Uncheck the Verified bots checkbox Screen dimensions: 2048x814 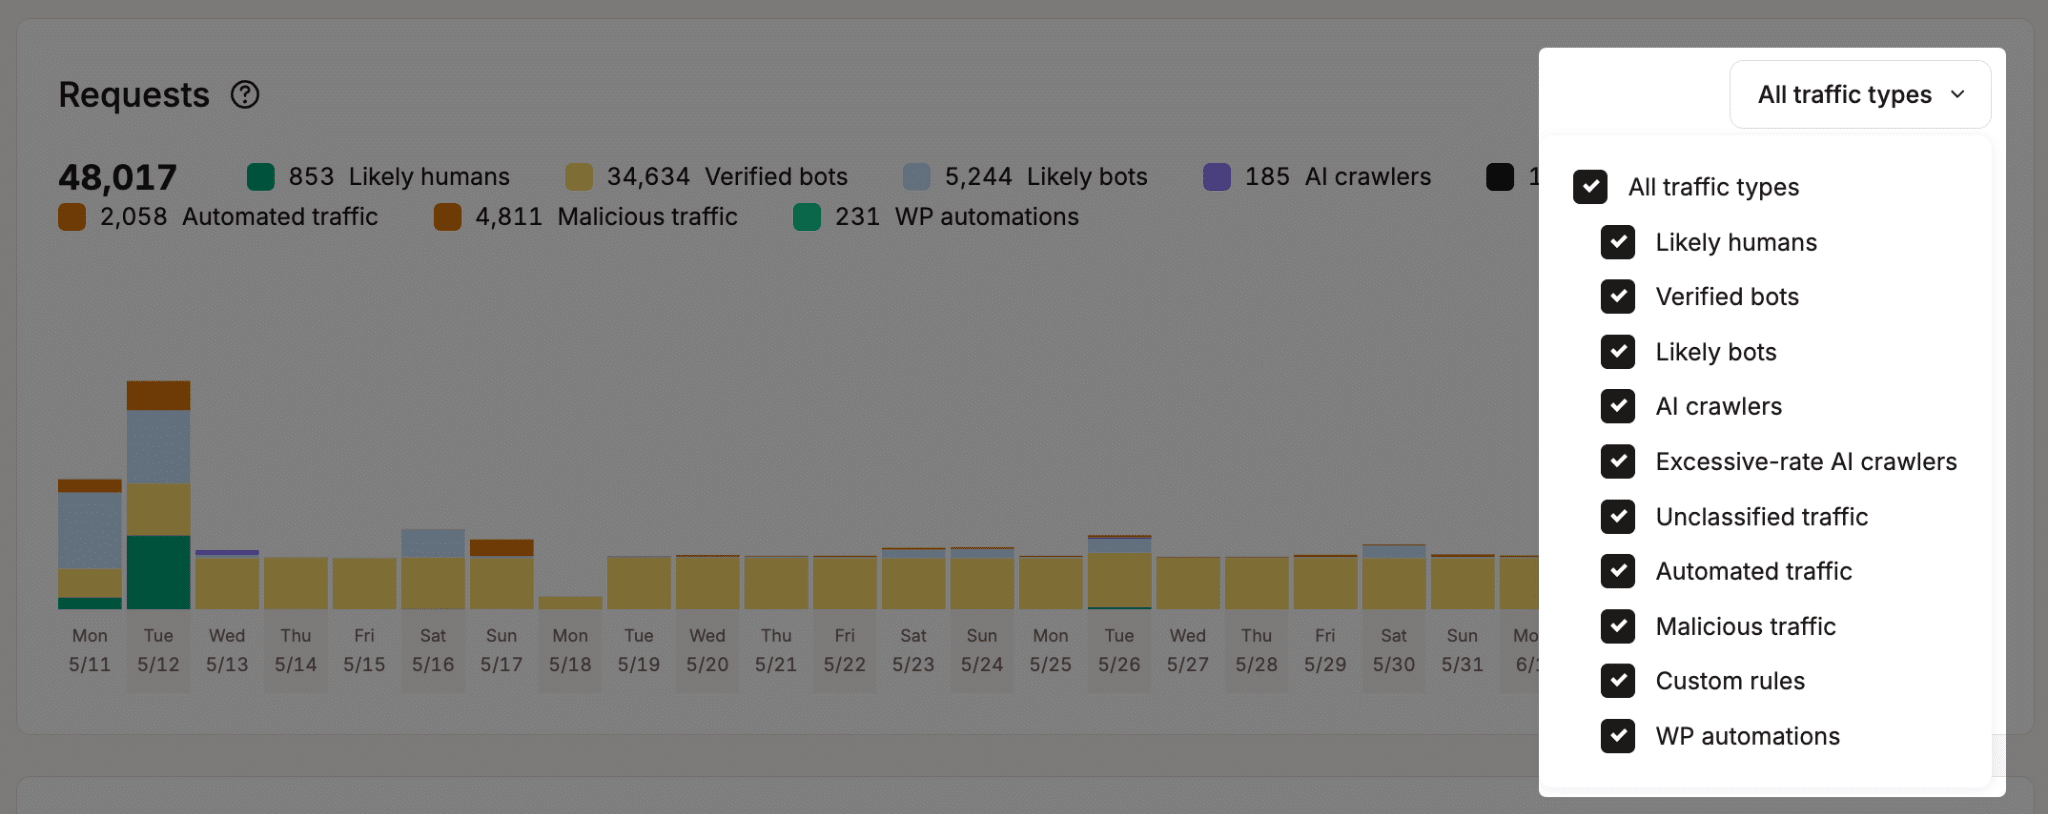[x=1618, y=297]
